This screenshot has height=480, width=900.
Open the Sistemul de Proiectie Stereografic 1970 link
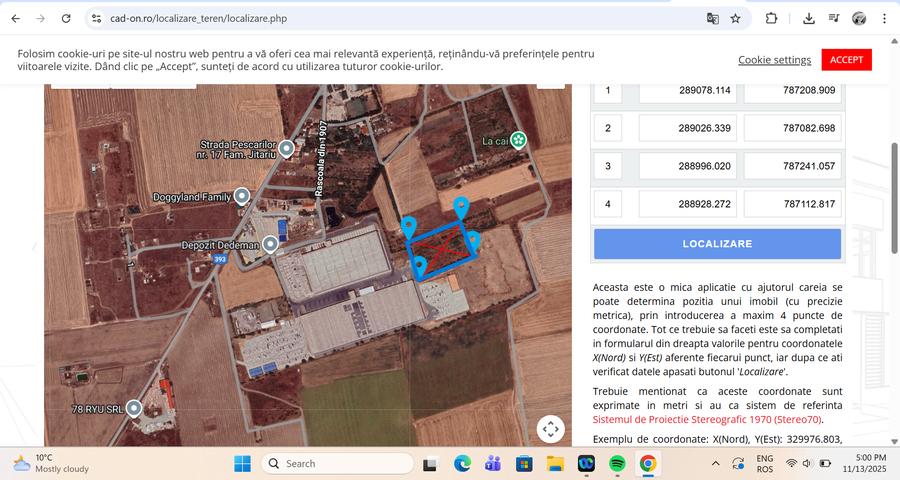pyautogui.click(x=707, y=420)
